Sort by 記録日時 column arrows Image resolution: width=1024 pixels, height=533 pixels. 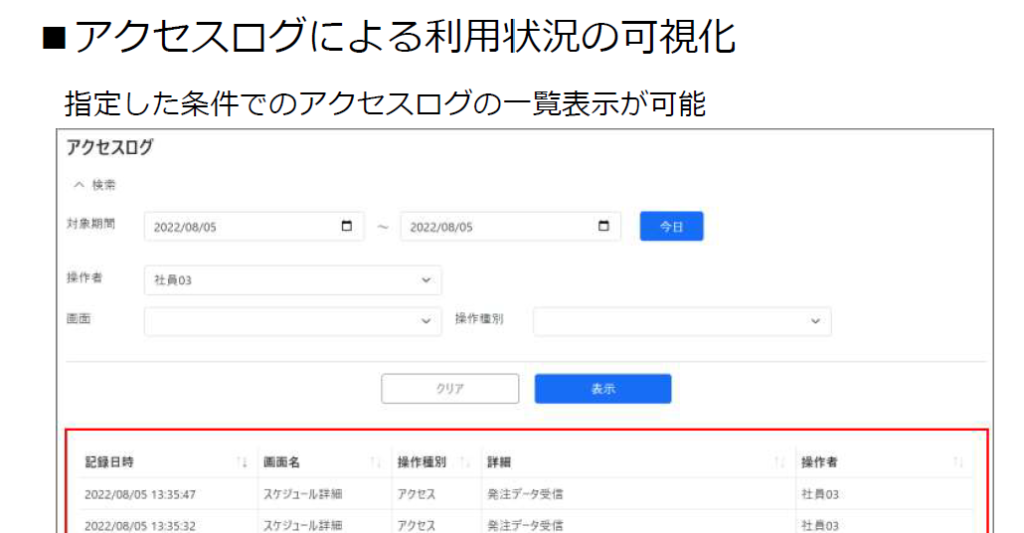(242, 462)
